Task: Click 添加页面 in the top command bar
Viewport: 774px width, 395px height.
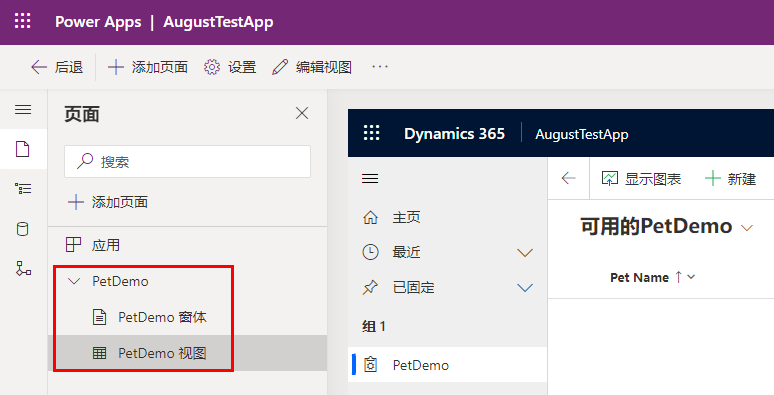Action: [148, 67]
